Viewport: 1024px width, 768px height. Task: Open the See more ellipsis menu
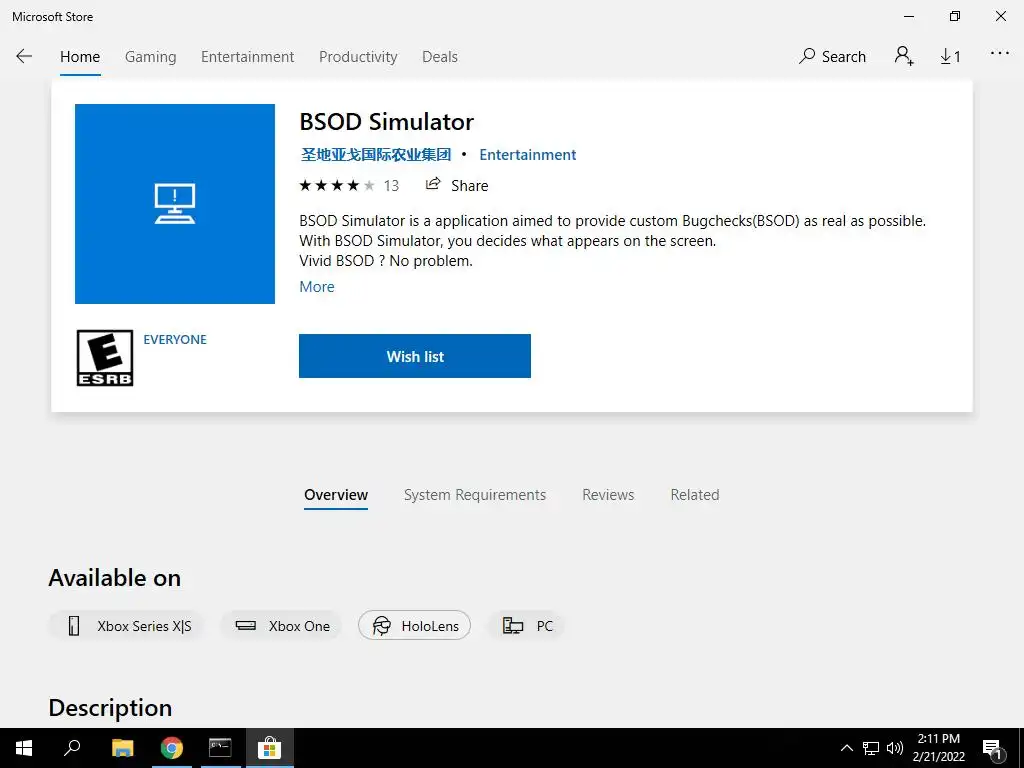pyautogui.click(x=999, y=54)
